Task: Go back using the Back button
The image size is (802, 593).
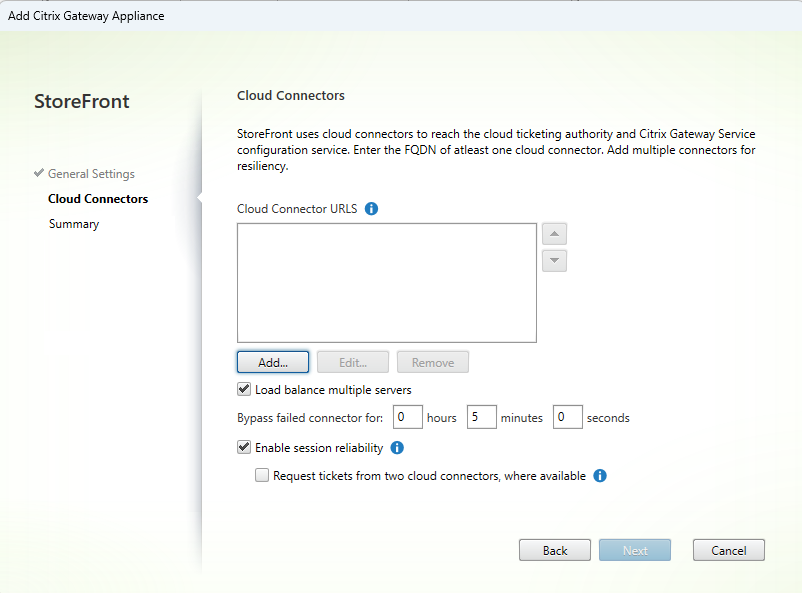Action: click(555, 550)
